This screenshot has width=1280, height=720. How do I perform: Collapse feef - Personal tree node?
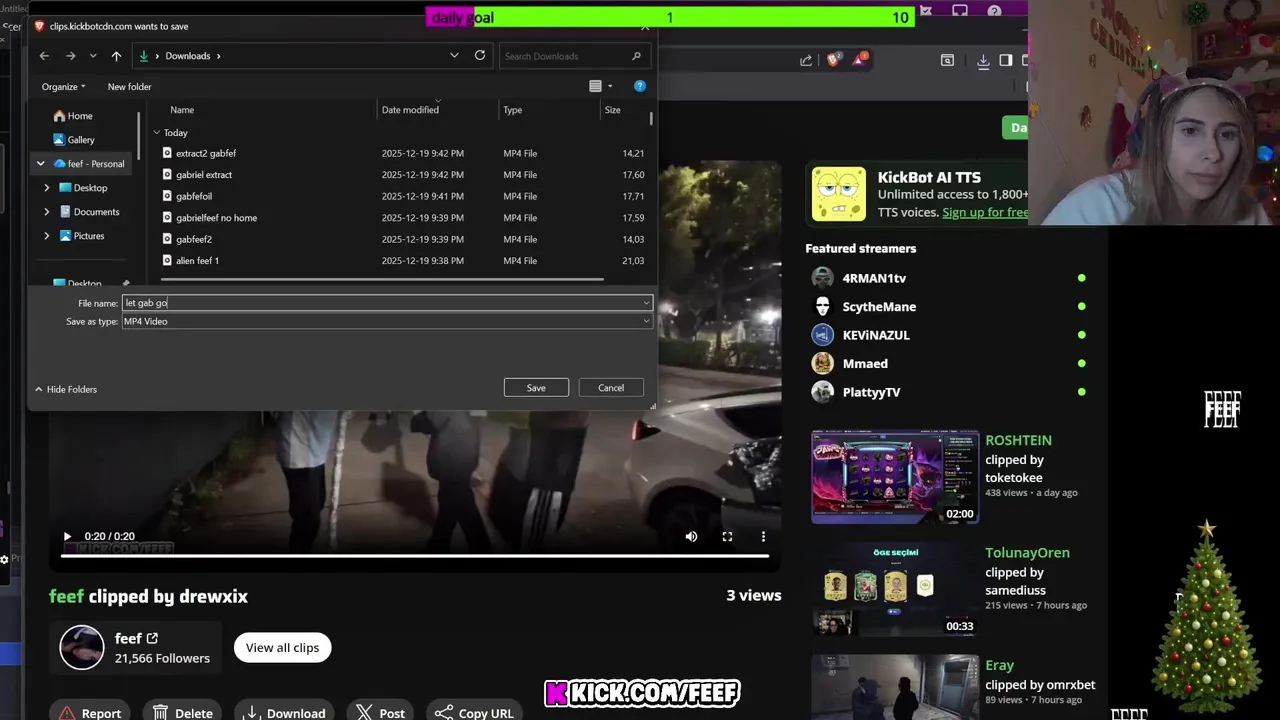[41, 164]
